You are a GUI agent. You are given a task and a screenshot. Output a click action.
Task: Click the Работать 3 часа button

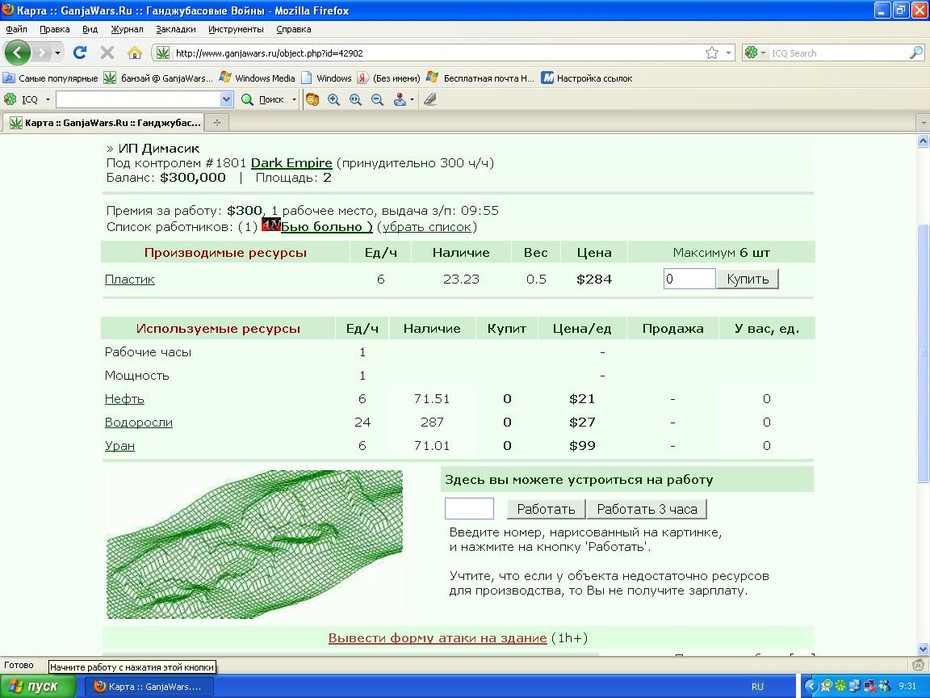[x=646, y=509]
